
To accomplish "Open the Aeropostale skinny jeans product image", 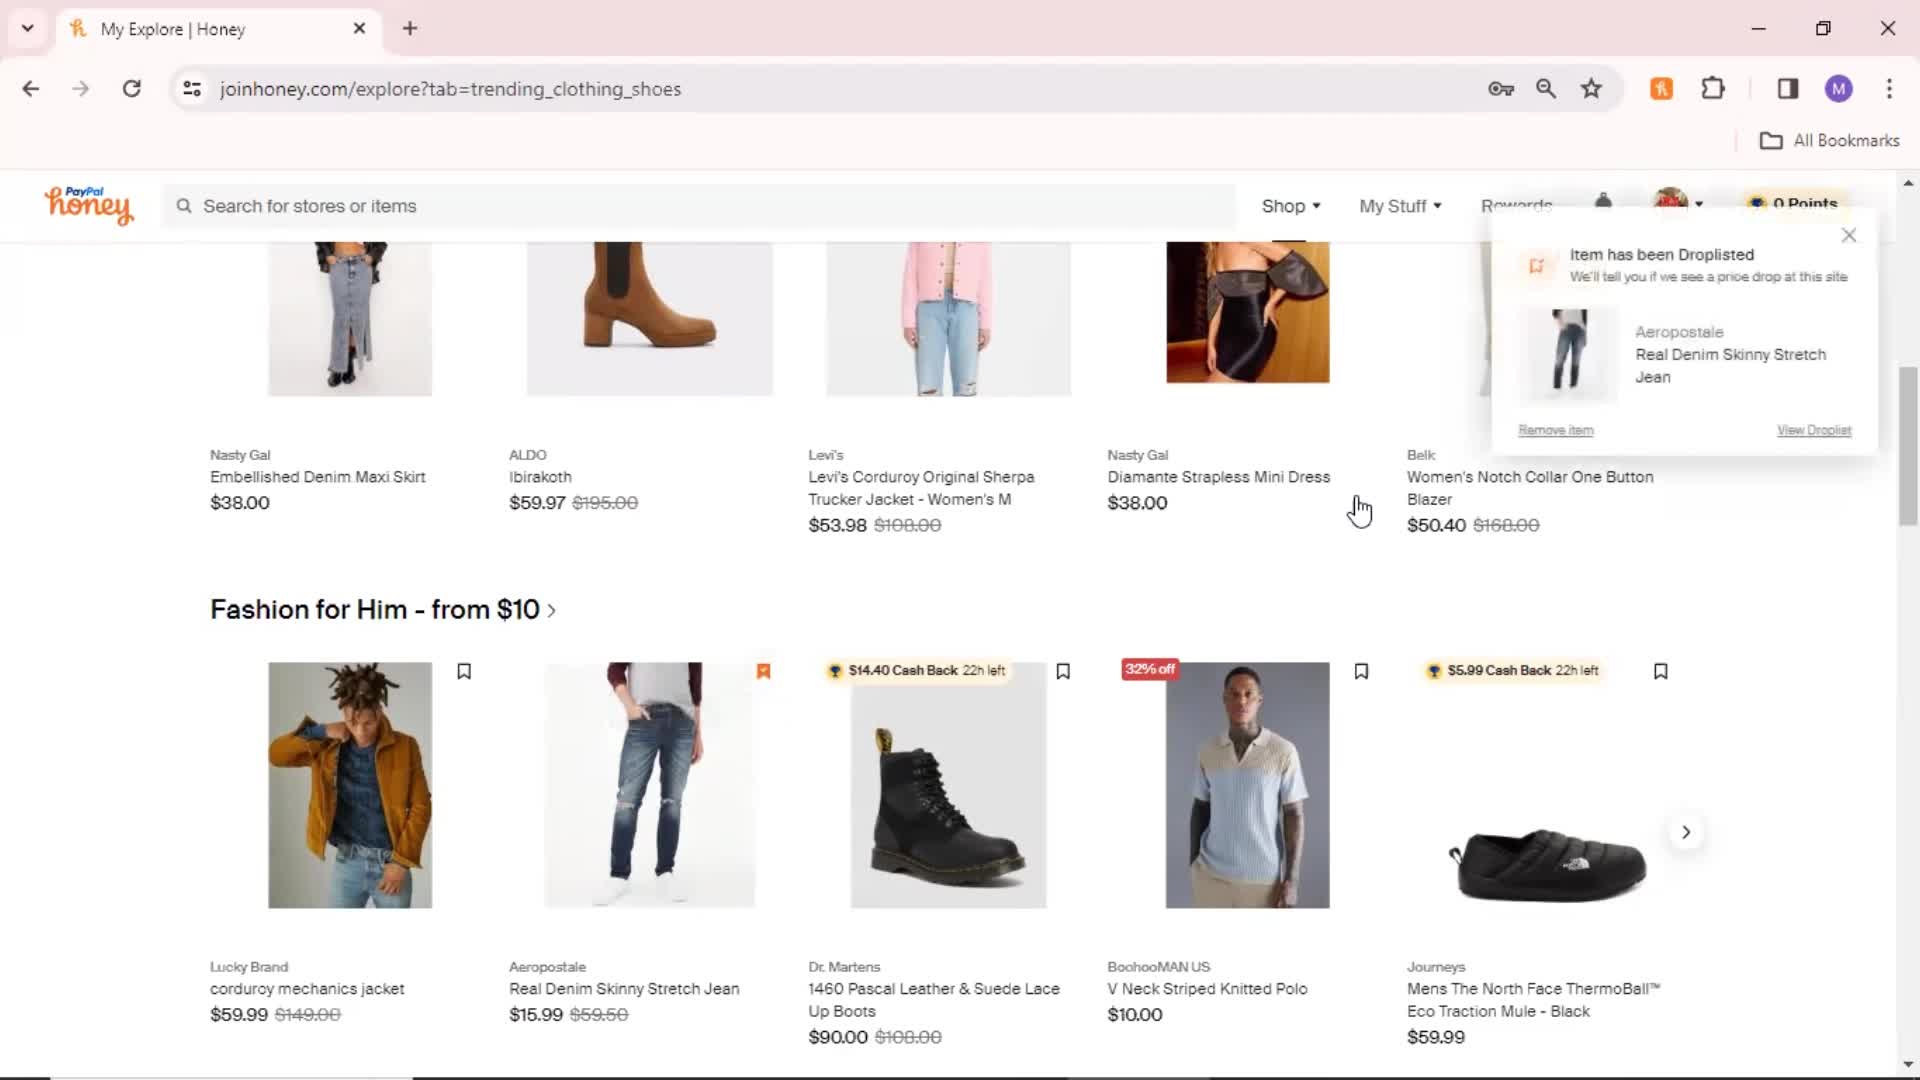I will coord(650,785).
